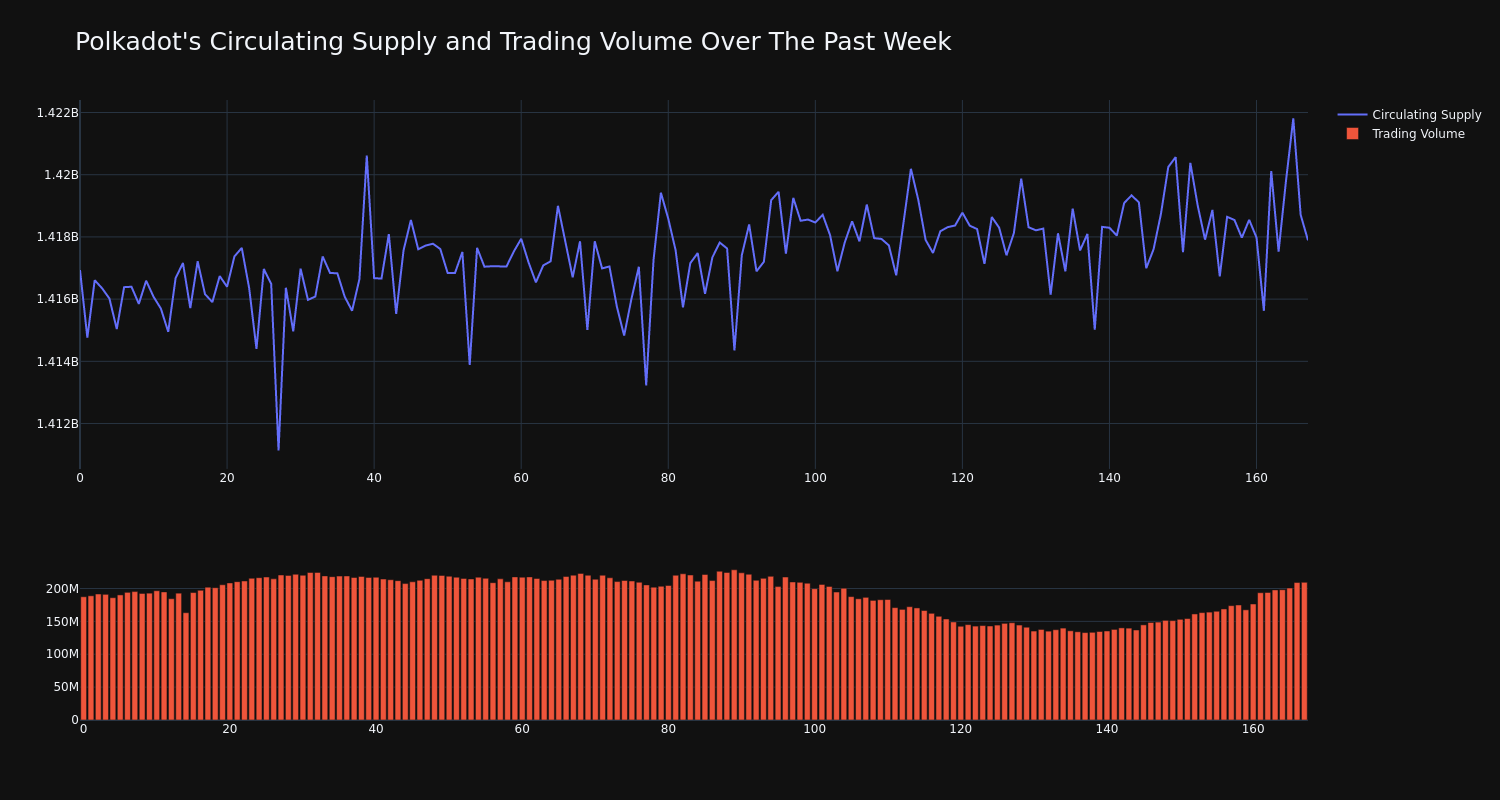Select the 1.412B y-axis label
Viewport: 1500px width, 800px height.
coord(57,424)
